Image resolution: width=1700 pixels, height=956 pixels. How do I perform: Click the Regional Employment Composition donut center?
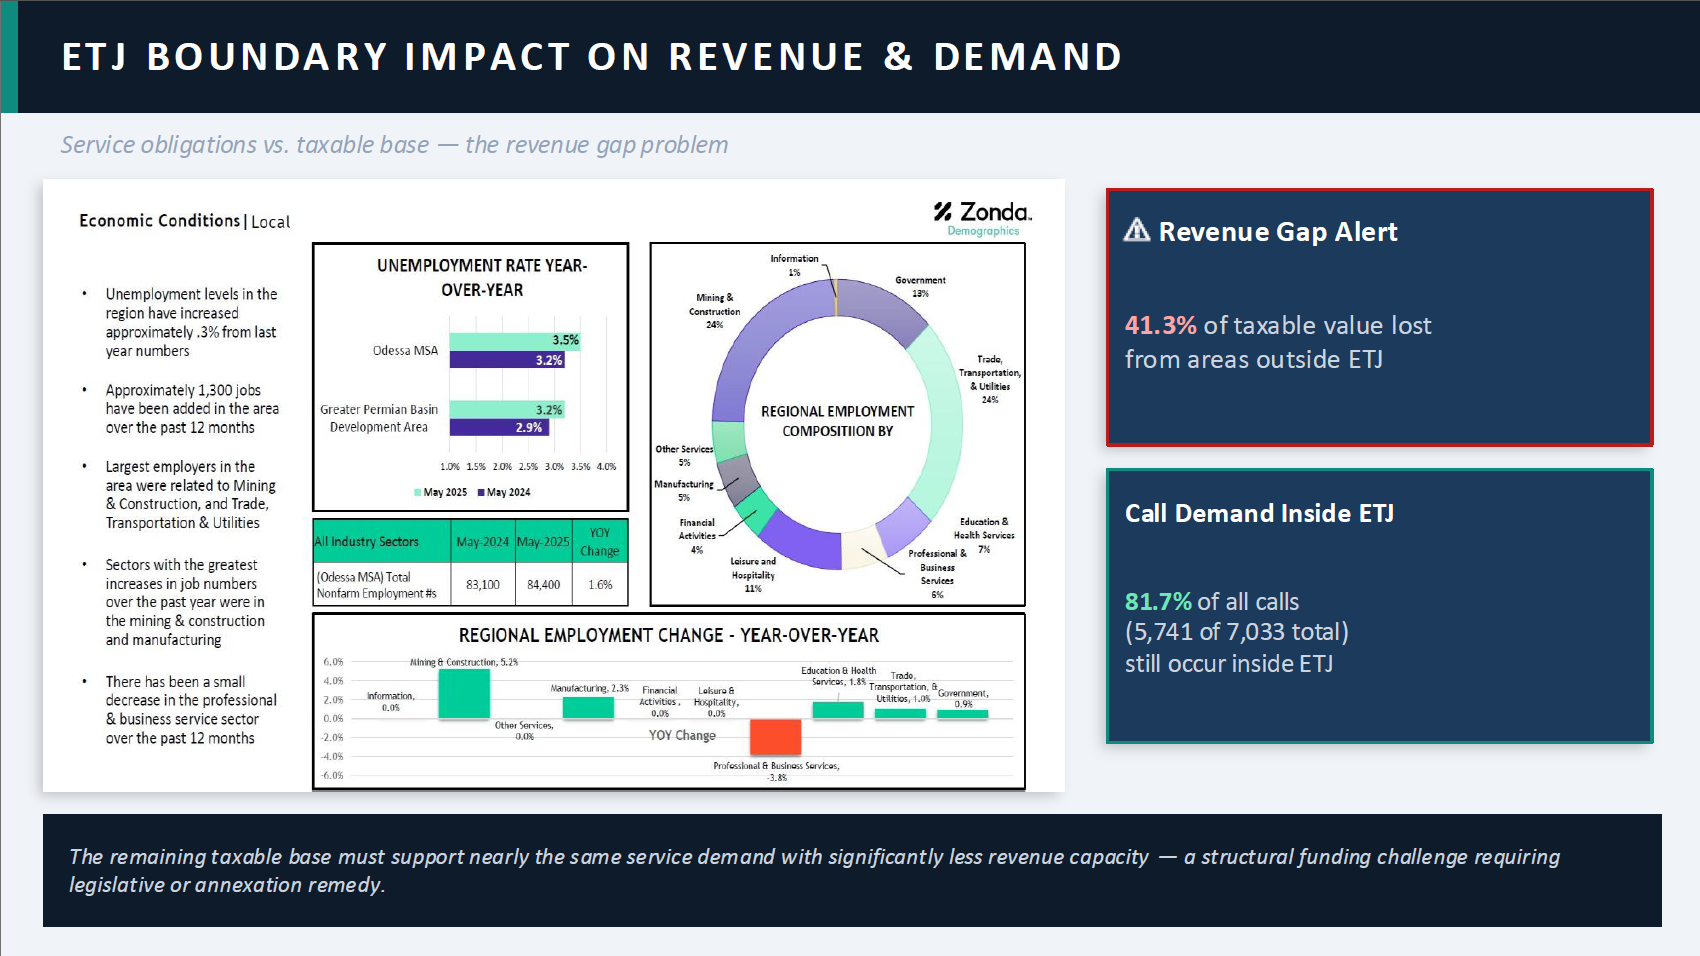click(837, 421)
